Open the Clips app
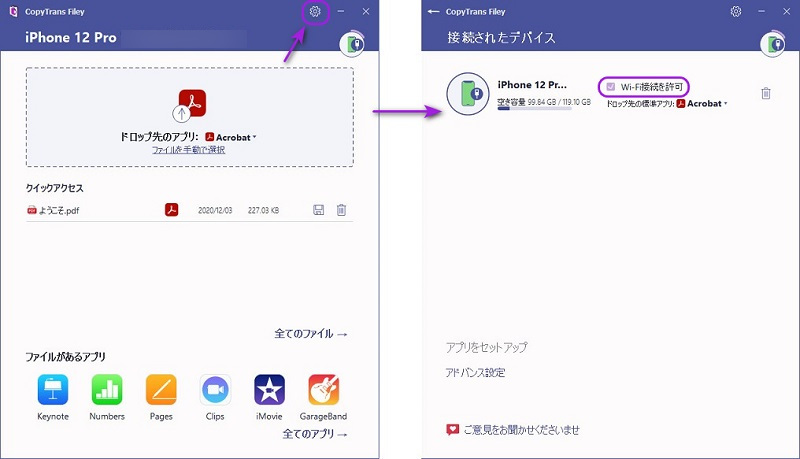 pos(215,390)
